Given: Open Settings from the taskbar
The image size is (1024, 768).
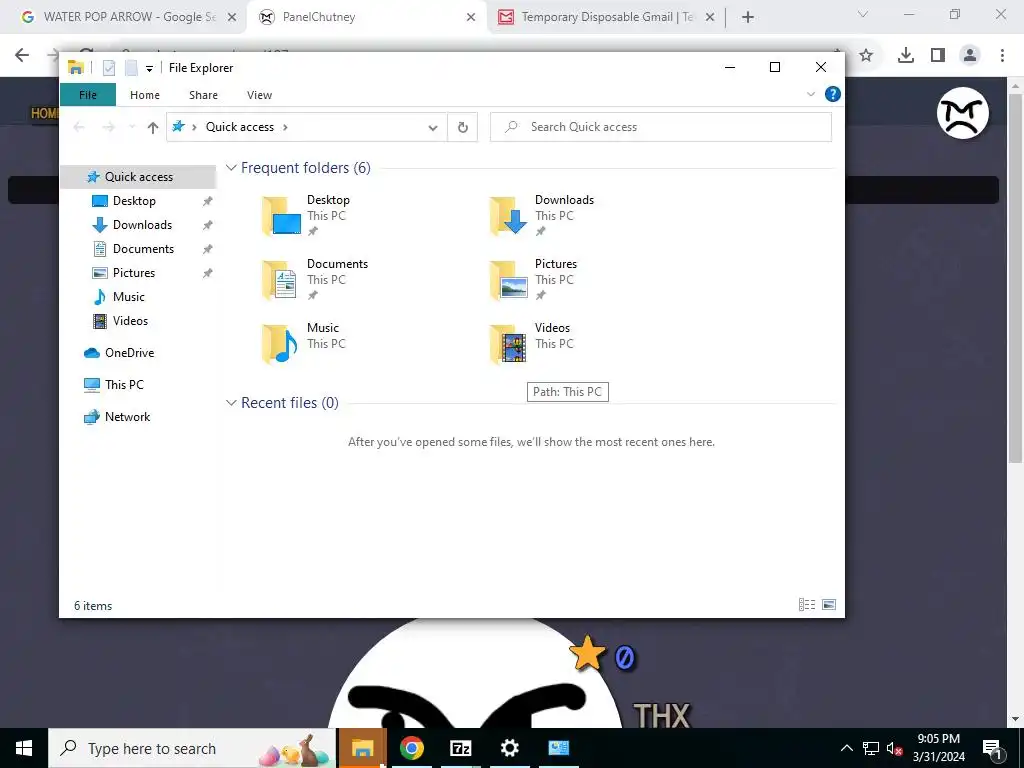Looking at the screenshot, I should tap(509, 748).
